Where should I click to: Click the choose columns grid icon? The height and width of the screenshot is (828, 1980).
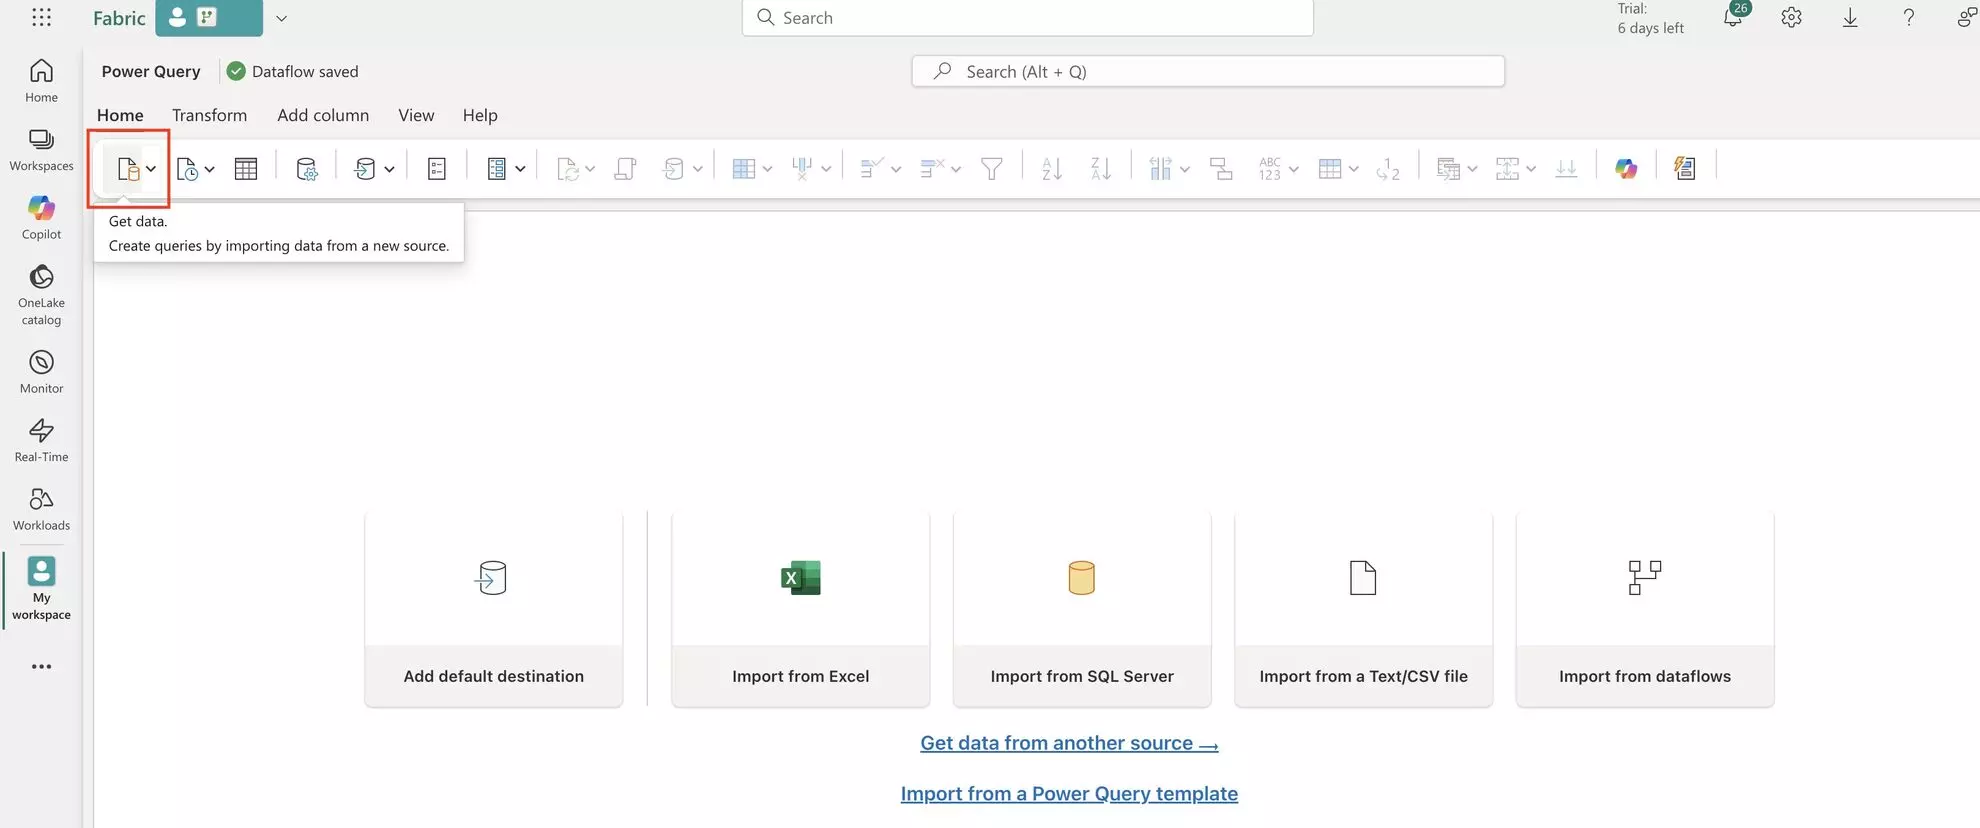click(x=743, y=169)
